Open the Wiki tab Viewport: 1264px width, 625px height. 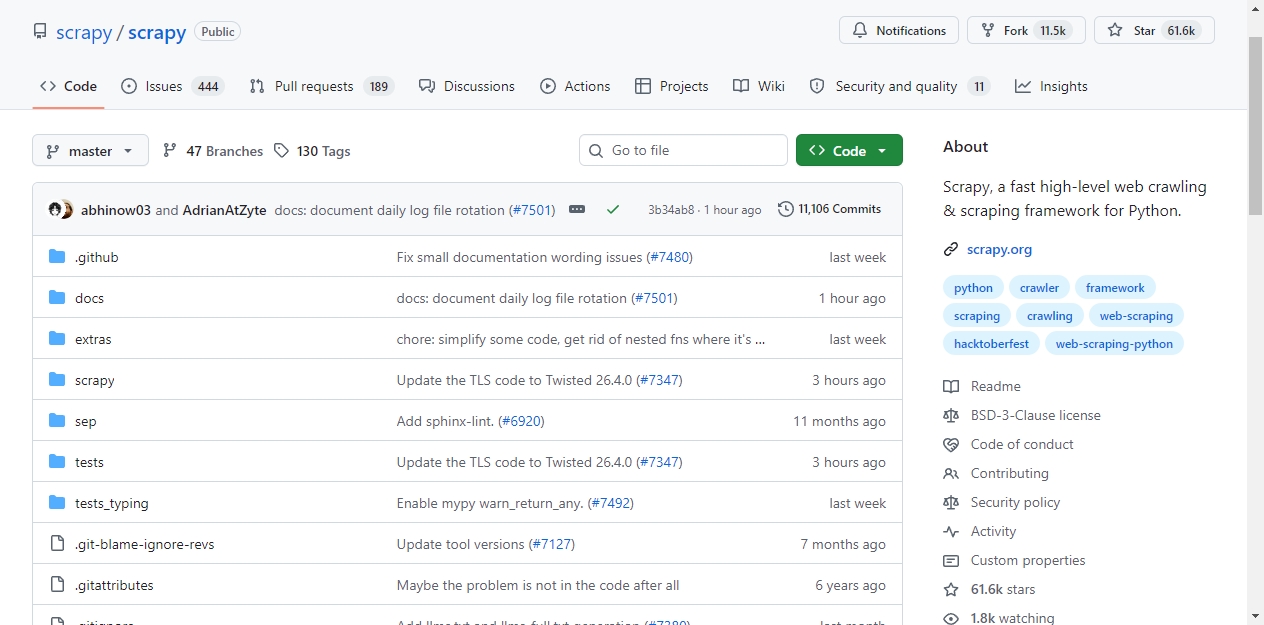click(759, 86)
